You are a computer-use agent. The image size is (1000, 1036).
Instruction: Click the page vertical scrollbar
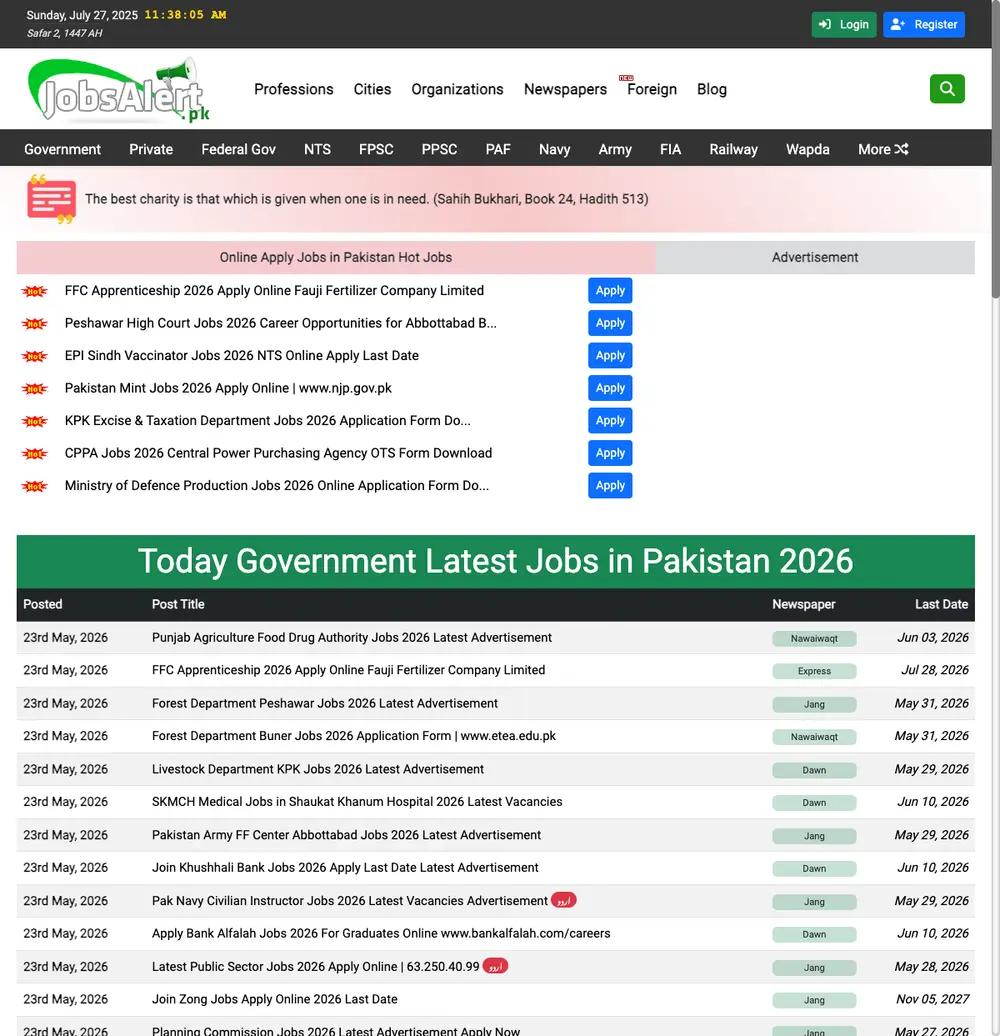pyautogui.click(x=995, y=148)
